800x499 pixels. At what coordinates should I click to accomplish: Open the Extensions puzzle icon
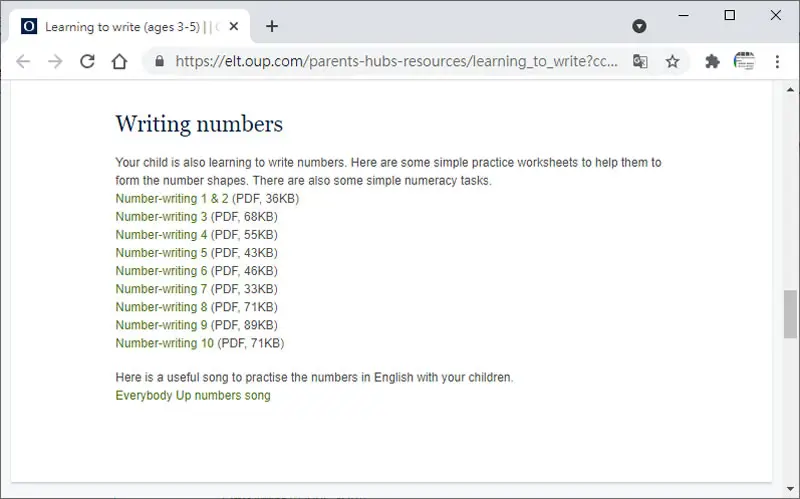[712, 62]
